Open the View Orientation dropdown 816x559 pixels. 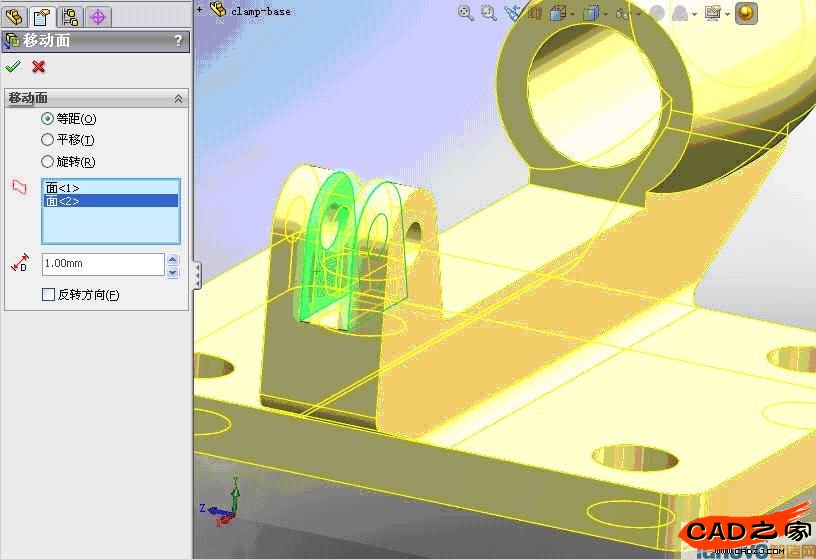pyautogui.click(x=562, y=13)
